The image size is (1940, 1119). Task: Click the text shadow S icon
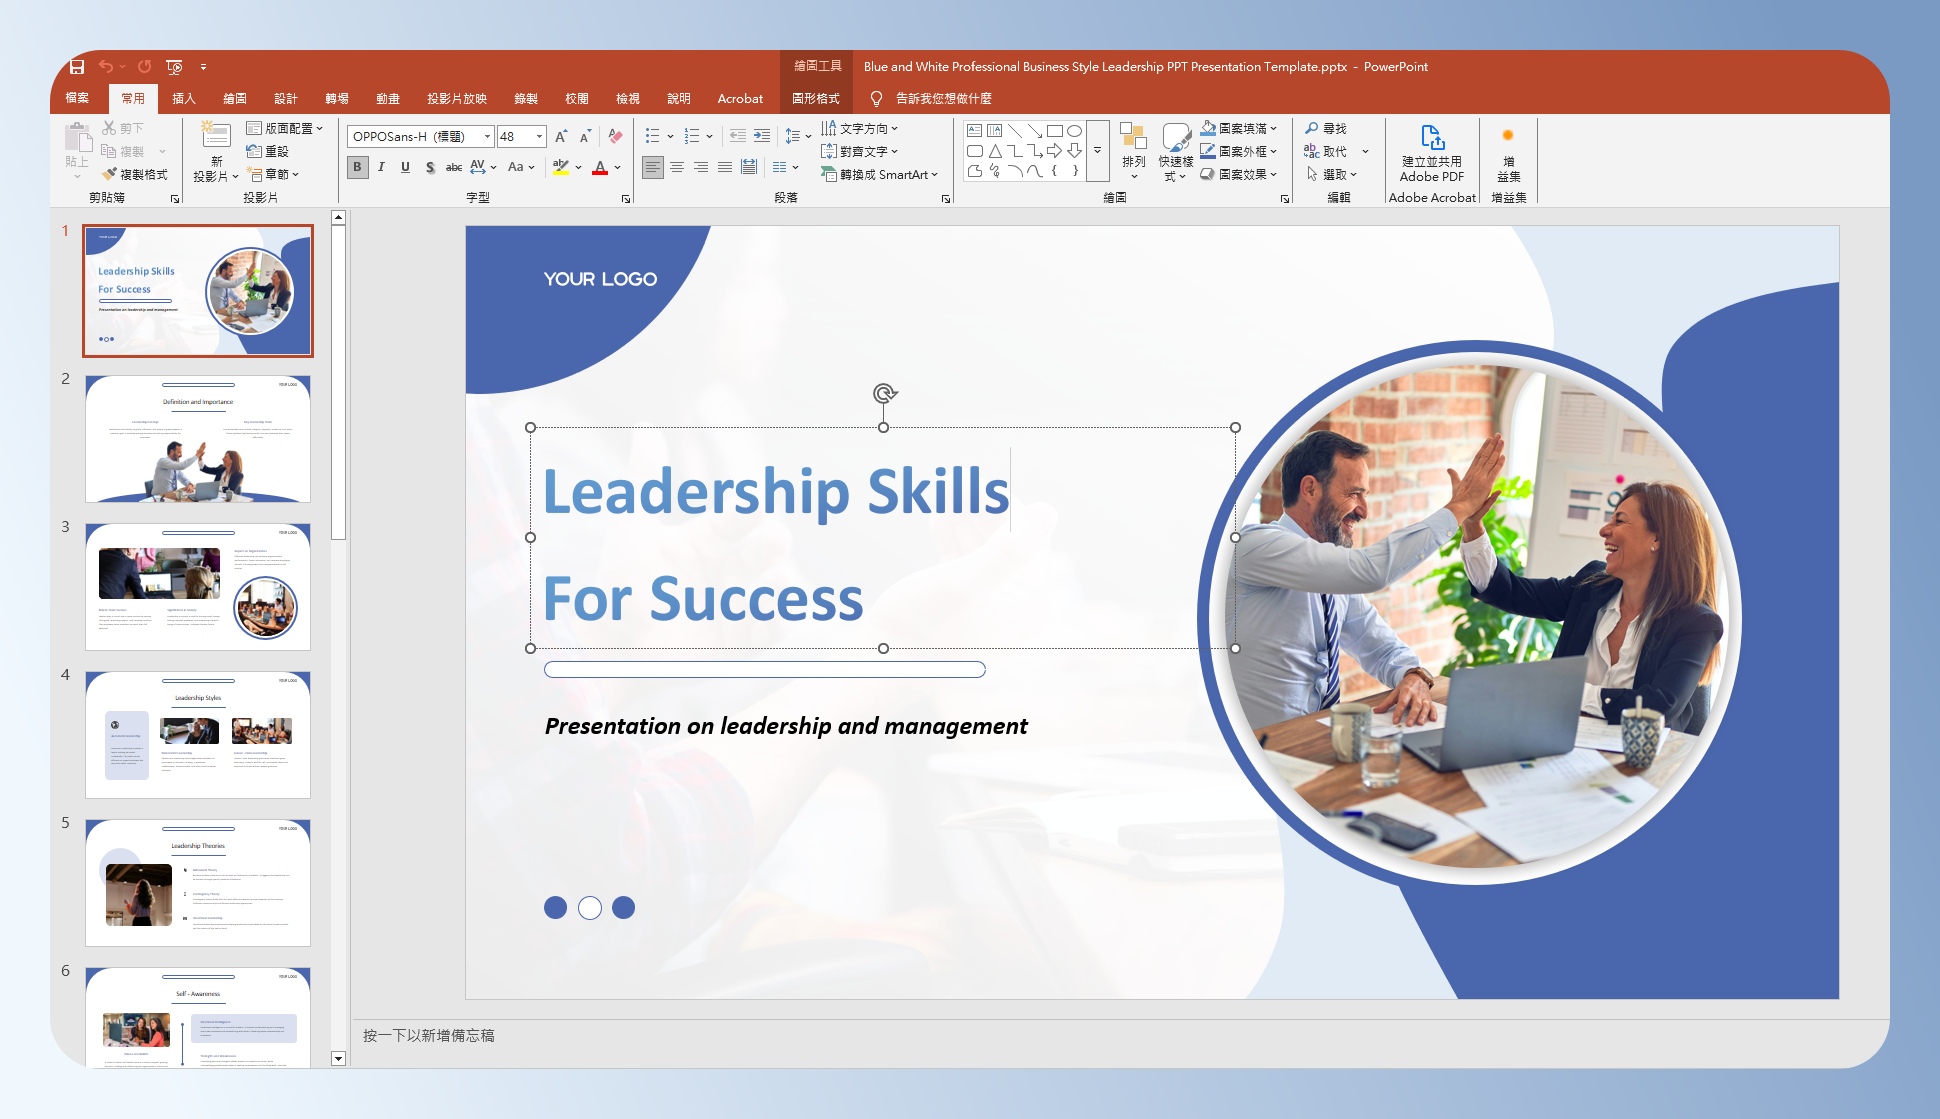tap(430, 167)
